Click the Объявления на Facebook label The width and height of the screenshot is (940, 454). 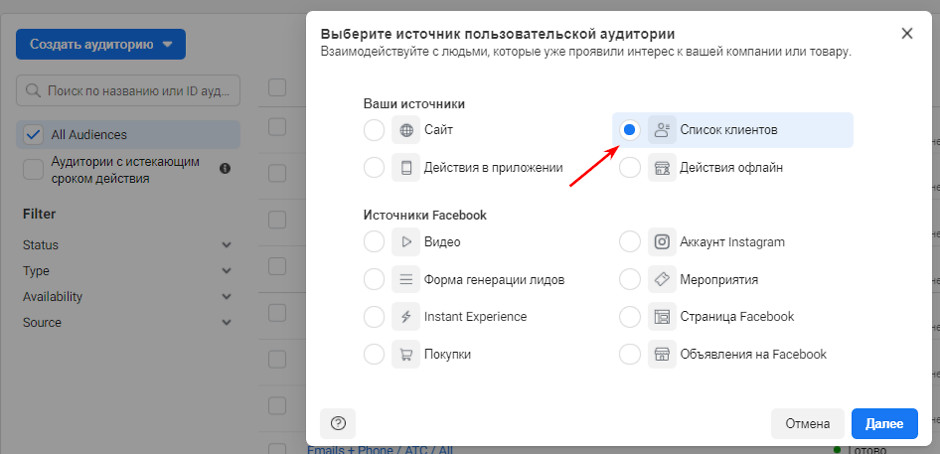click(754, 354)
